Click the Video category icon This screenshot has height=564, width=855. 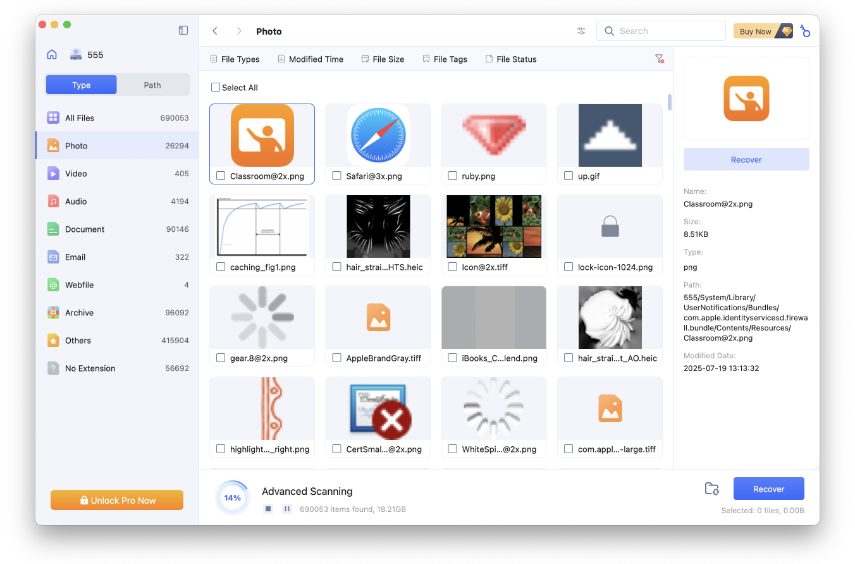pos(53,173)
